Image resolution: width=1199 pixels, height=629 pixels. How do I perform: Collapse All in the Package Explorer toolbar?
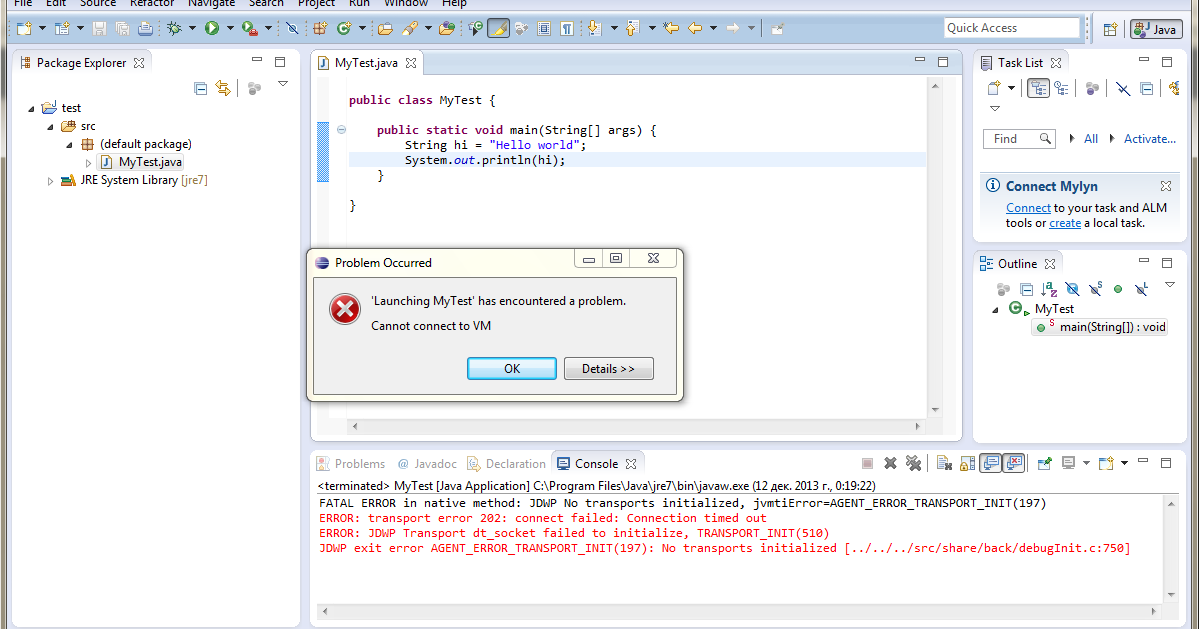coord(200,88)
